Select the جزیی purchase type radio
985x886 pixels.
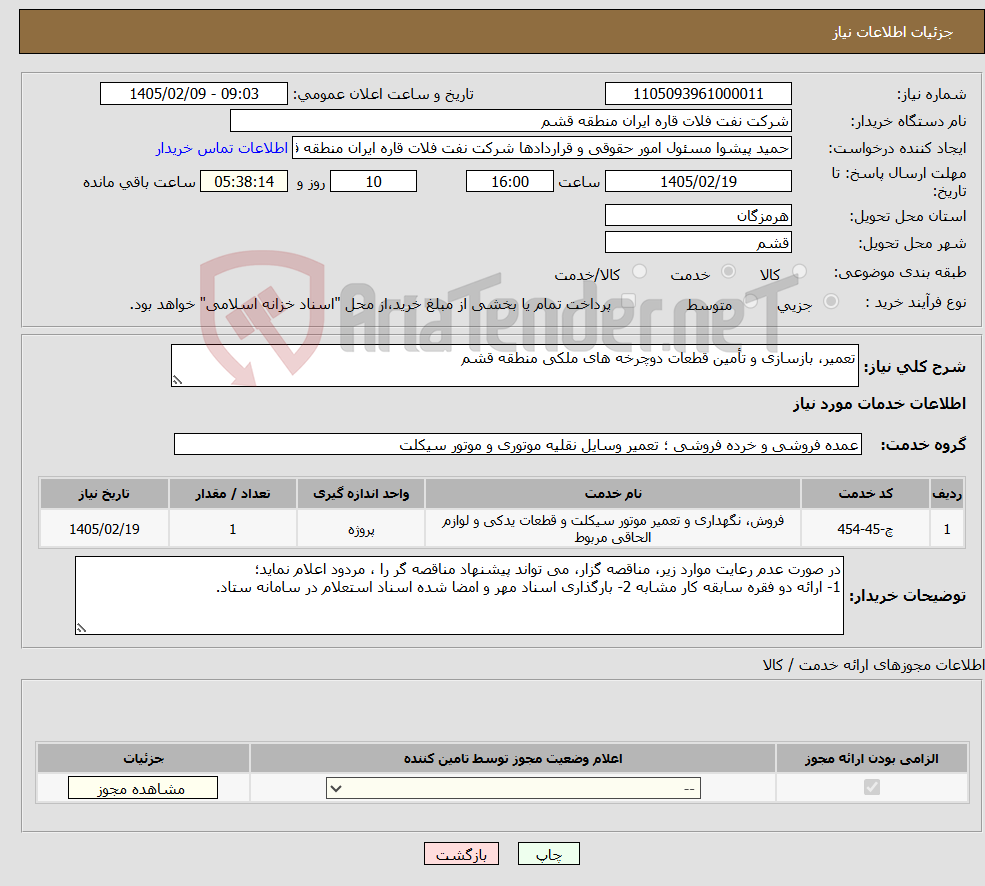[x=830, y=302]
